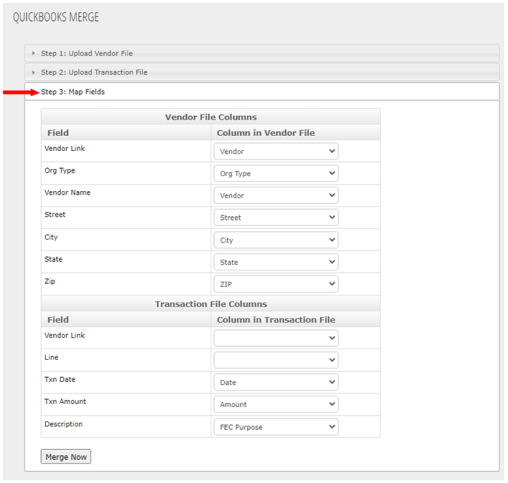Open the State column dropdown

[276, 262]
